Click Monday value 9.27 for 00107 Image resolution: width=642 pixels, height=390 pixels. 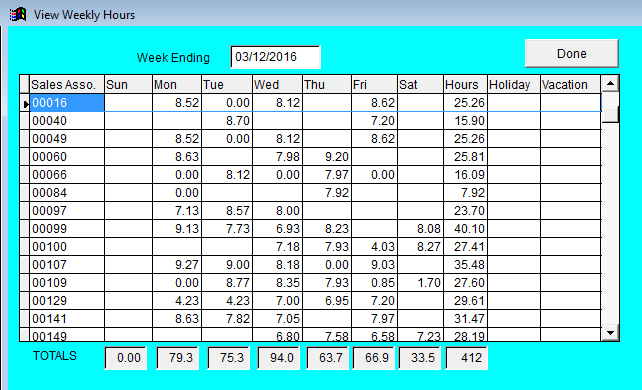click(177, 265)
